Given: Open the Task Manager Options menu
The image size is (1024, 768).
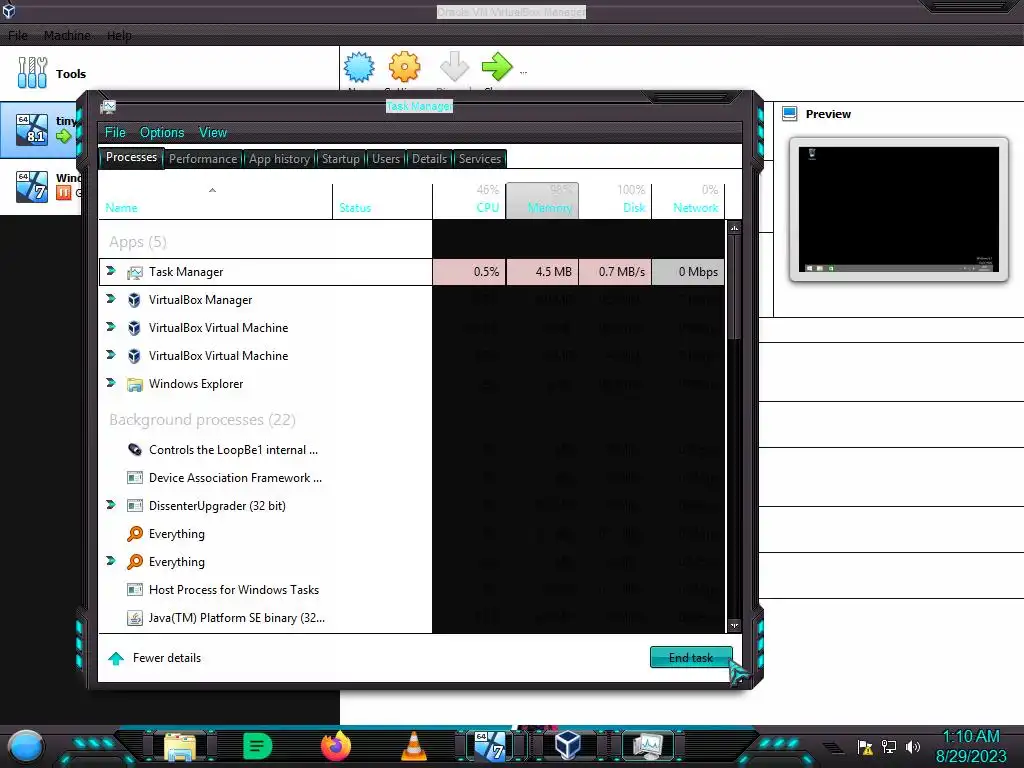Looking at the screenshot, I should 162,133.
